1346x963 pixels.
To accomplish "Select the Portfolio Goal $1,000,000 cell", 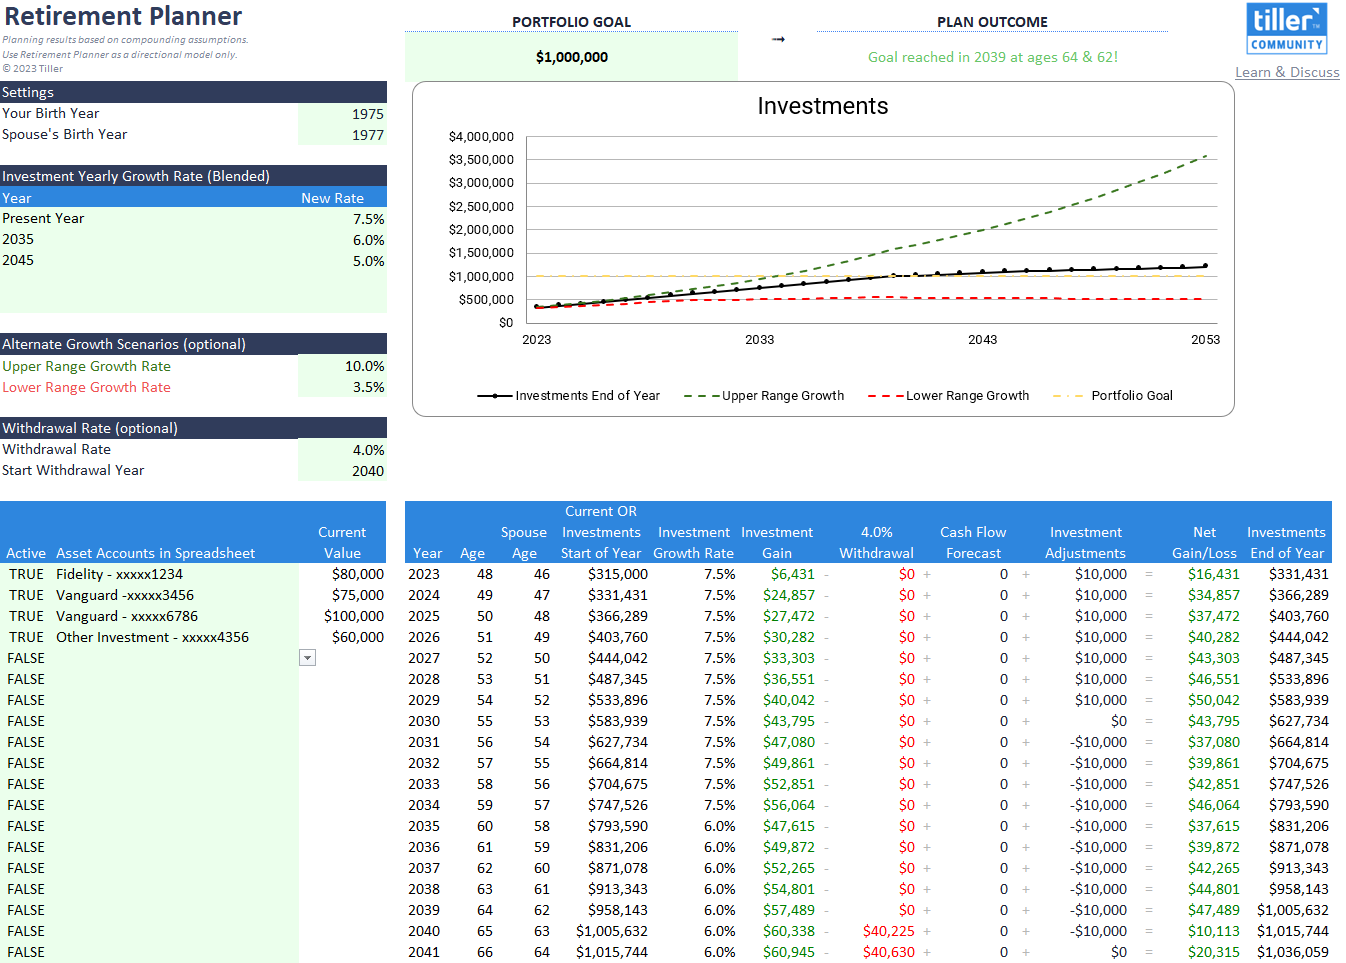I will tap(571, 57).
